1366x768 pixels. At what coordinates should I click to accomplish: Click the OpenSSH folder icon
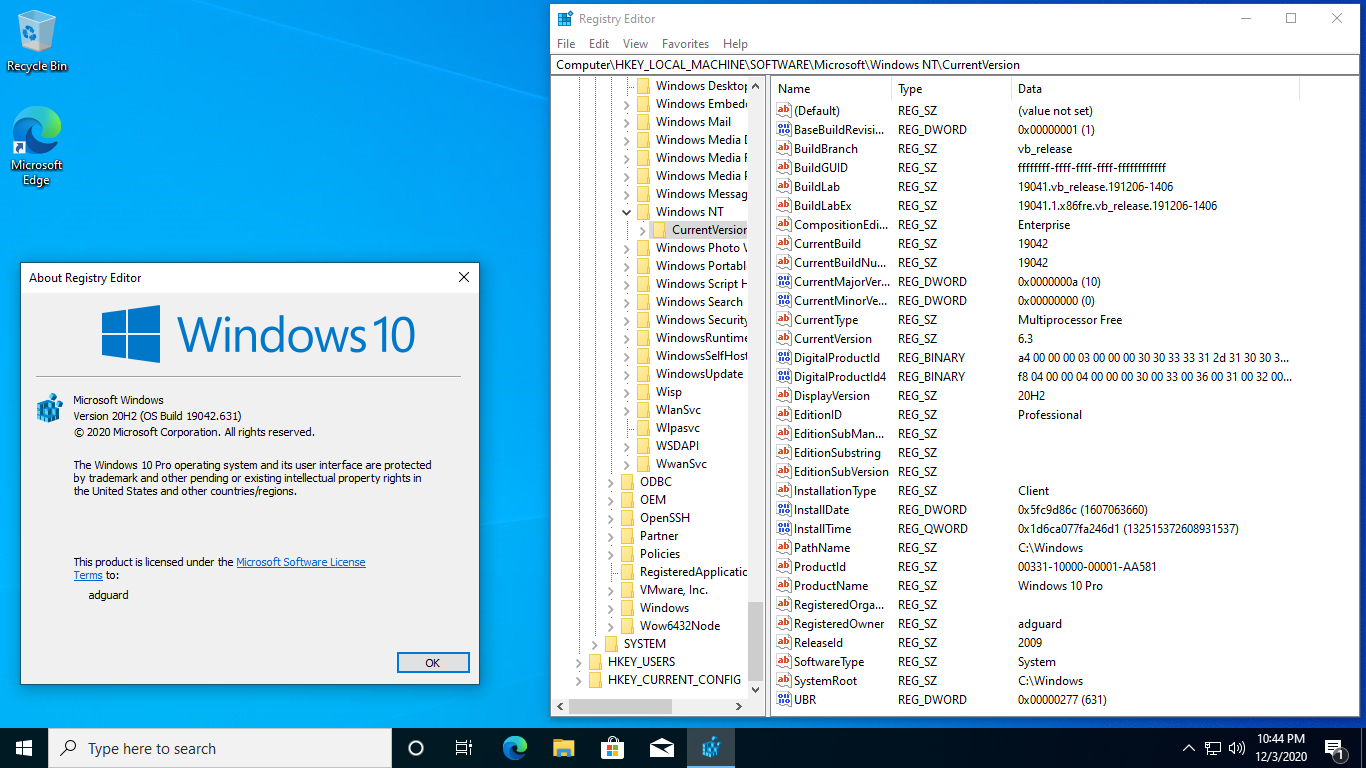point(627,518)
